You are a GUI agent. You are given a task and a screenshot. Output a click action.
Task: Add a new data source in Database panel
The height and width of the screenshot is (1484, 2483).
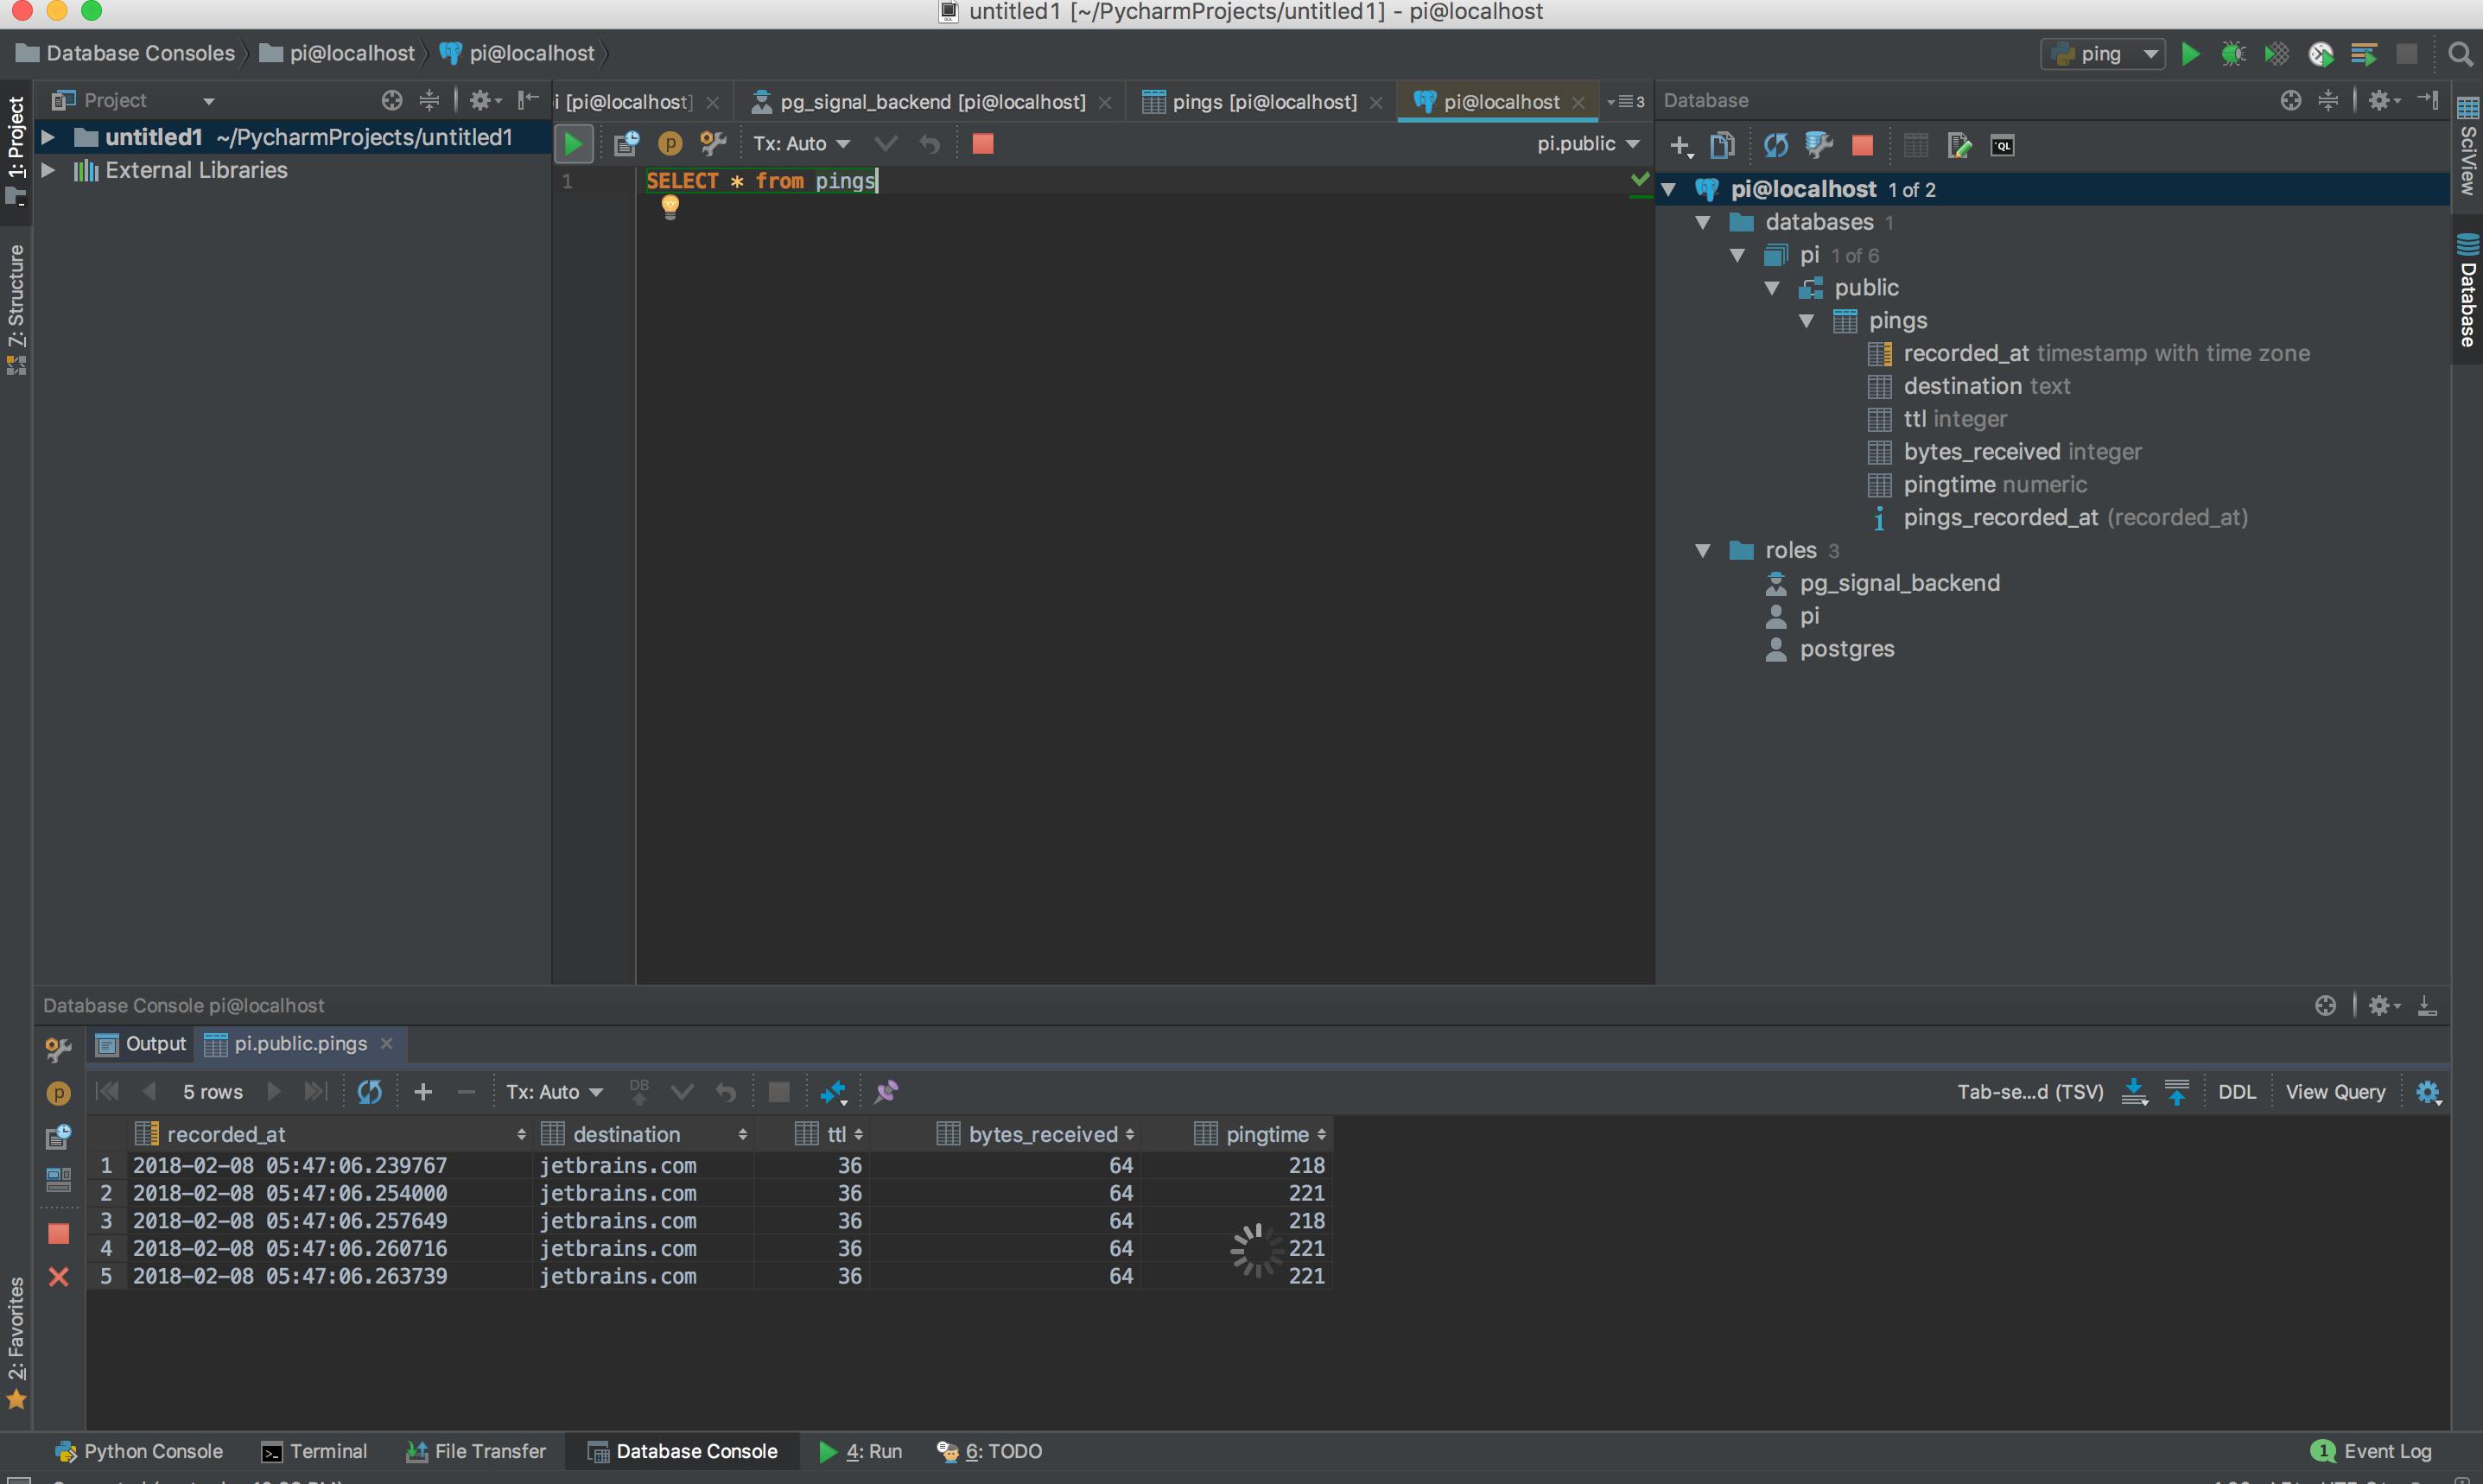click(1679, 146)
